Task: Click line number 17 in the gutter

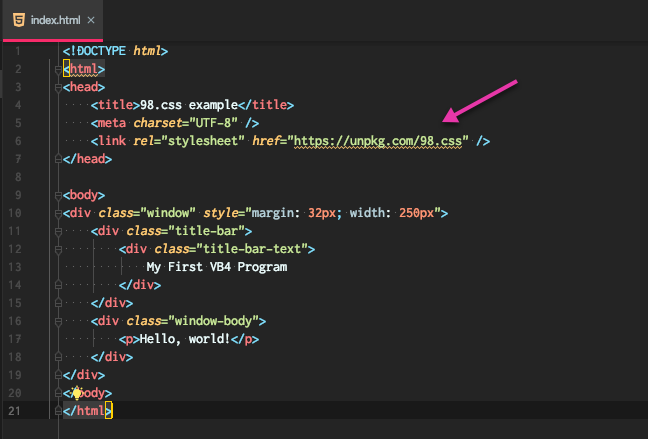Action: pyautogui.click(x=14, y=339)
